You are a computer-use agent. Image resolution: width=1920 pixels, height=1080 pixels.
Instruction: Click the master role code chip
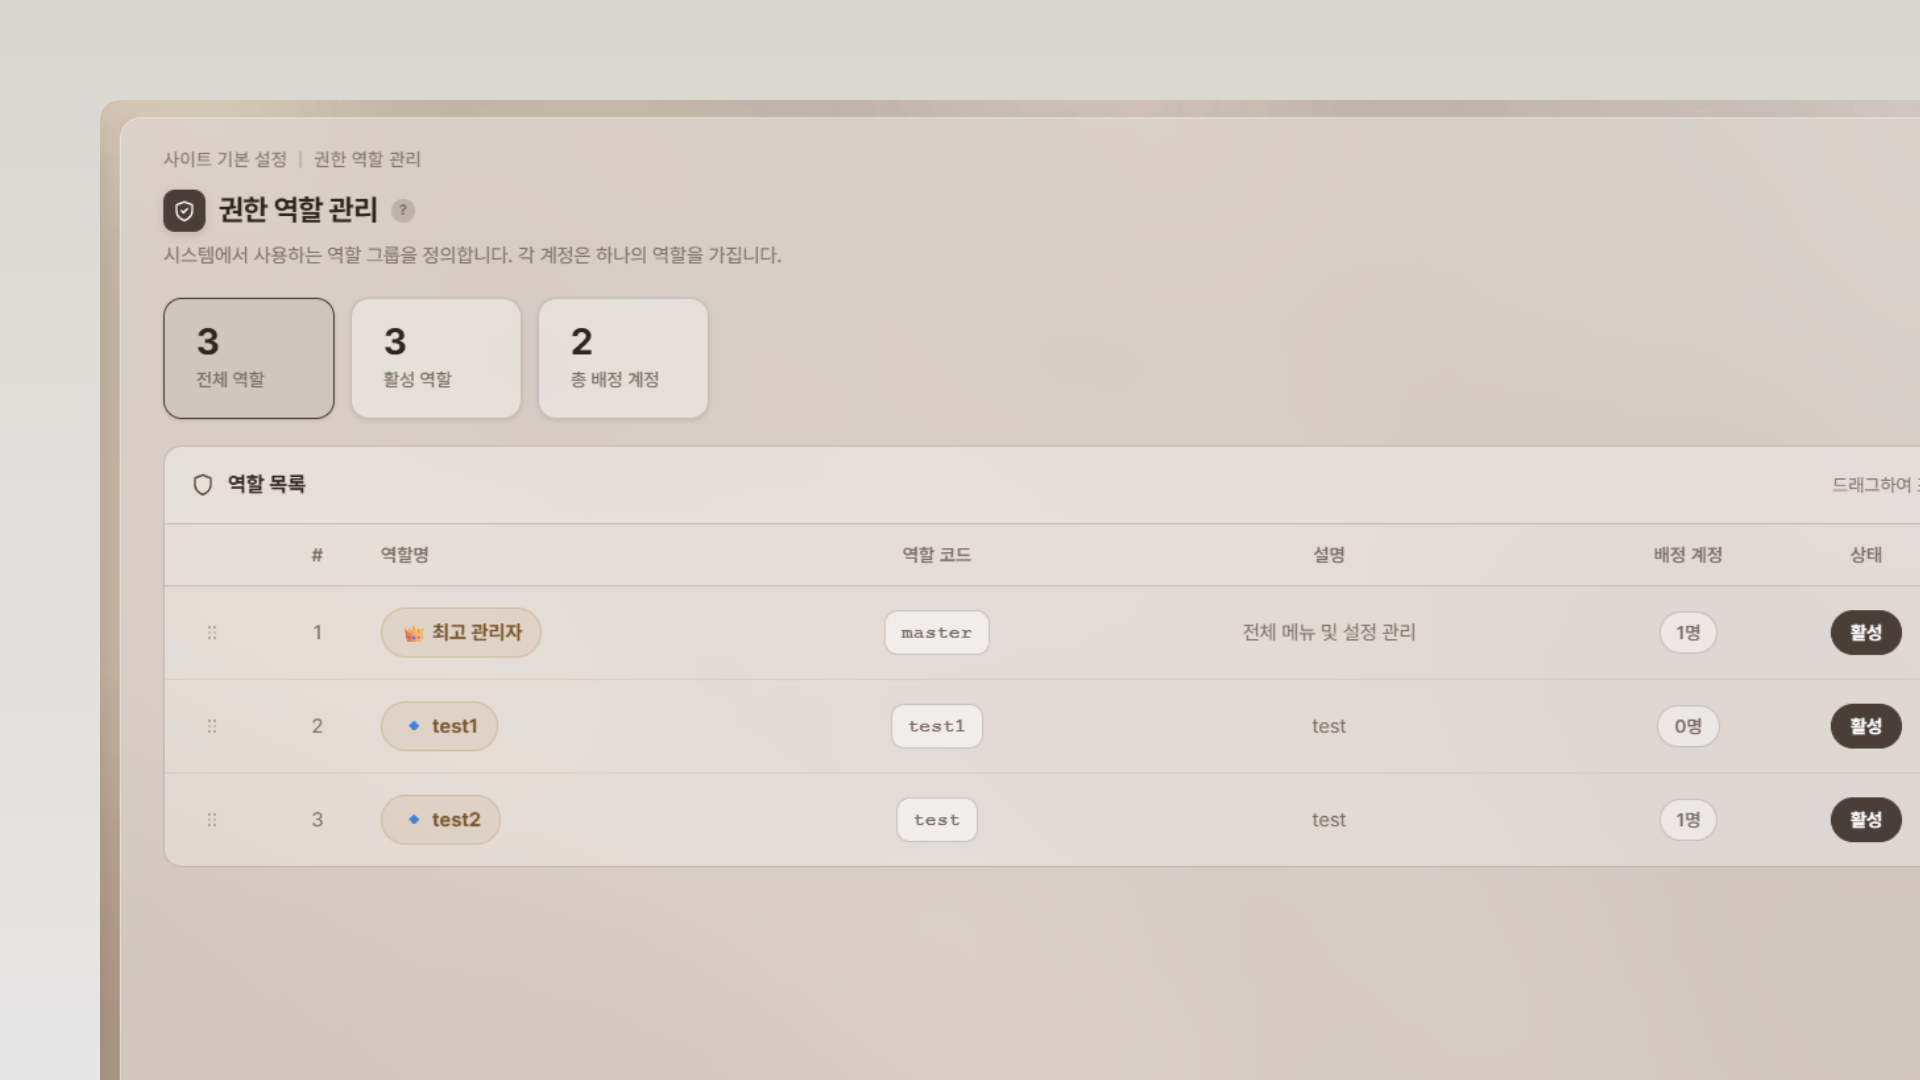937,633
